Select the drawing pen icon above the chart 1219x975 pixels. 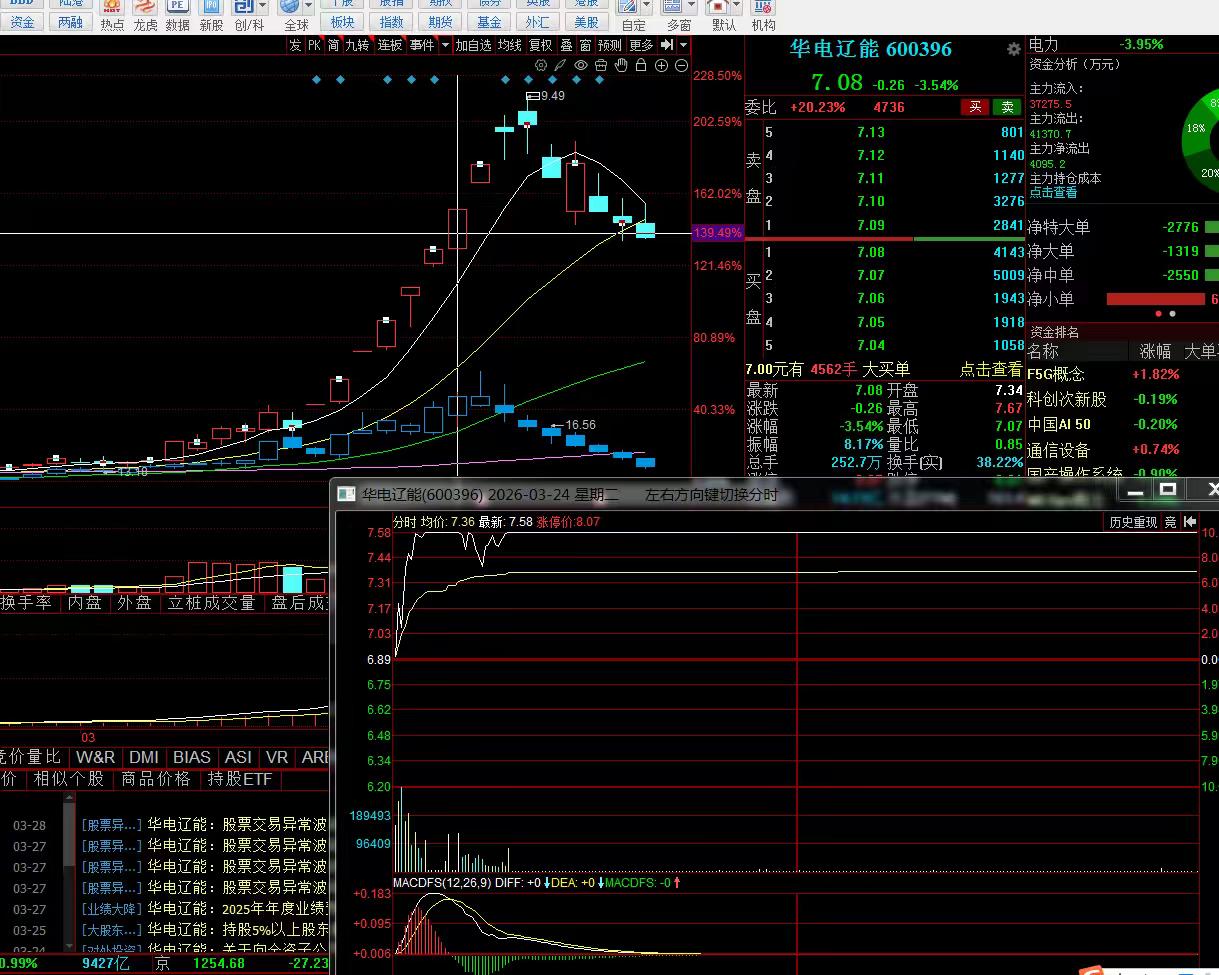(x=560, y=65)
